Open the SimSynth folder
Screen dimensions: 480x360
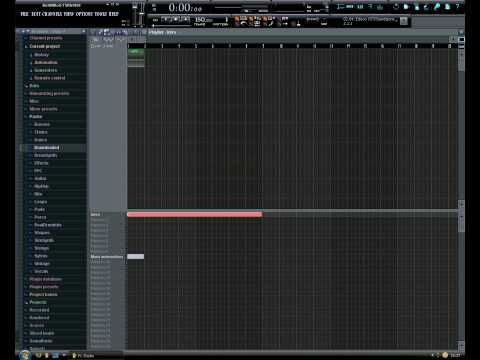[x=44, y=240]
